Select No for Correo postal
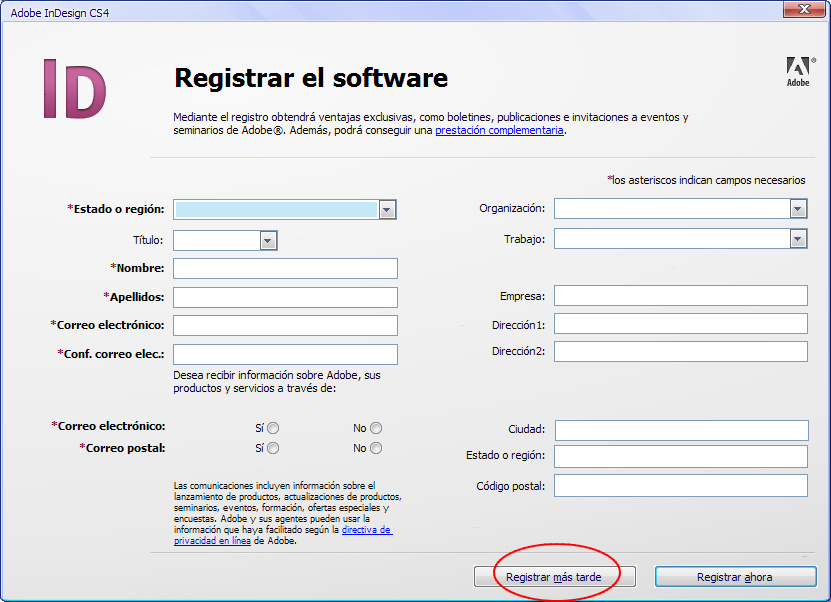831x602 pixels. coord(376,448)
